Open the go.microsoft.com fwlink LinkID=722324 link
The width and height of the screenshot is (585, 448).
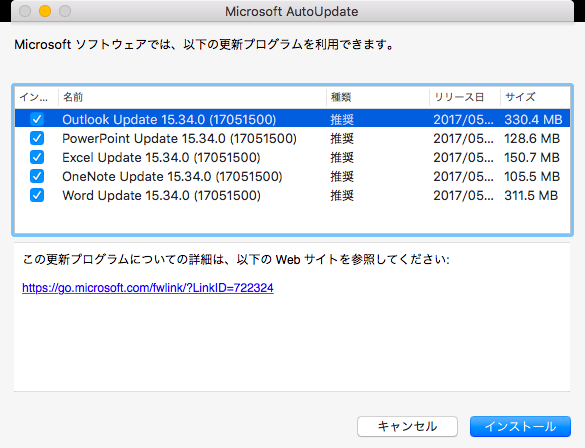[148, 288]
